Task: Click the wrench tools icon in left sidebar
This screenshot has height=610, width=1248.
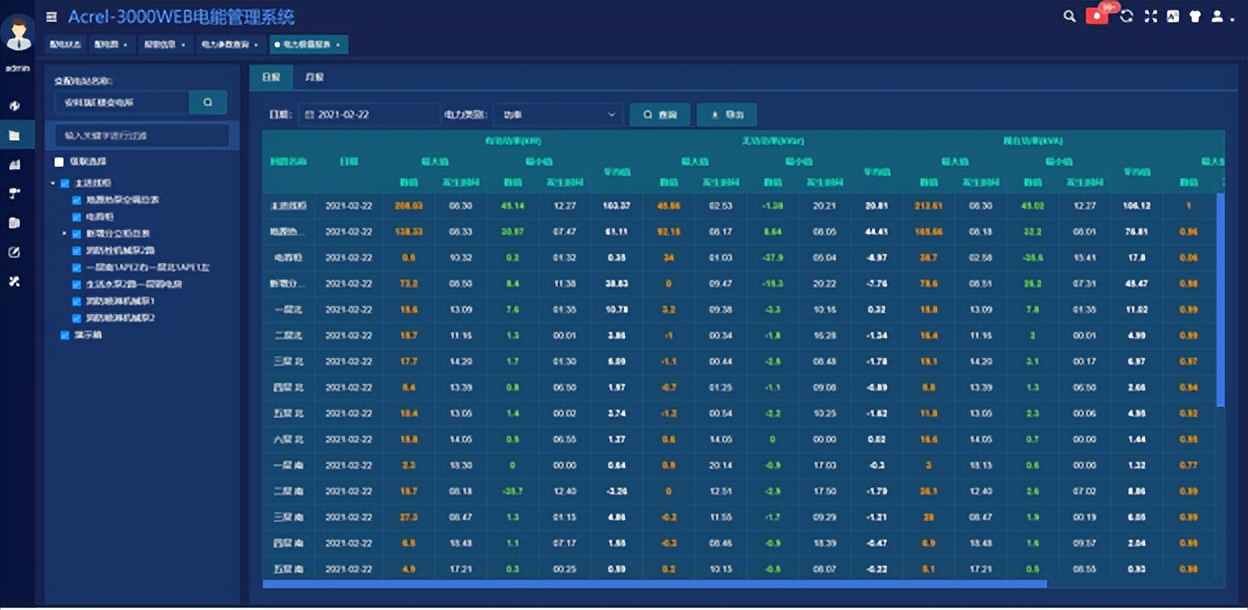Action: pyautogui.click(x=14, y=282)
